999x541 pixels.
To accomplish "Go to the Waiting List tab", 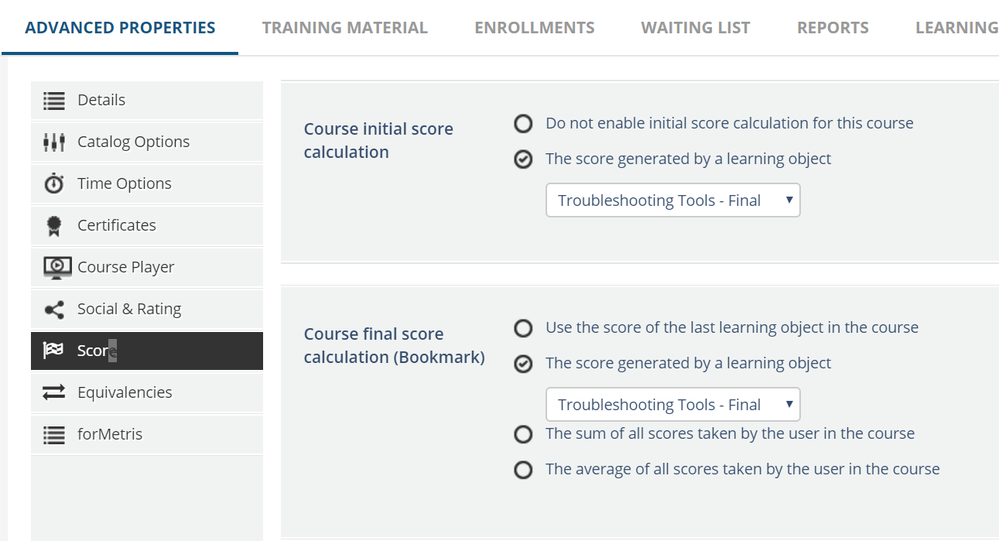I will coord(695,27).
